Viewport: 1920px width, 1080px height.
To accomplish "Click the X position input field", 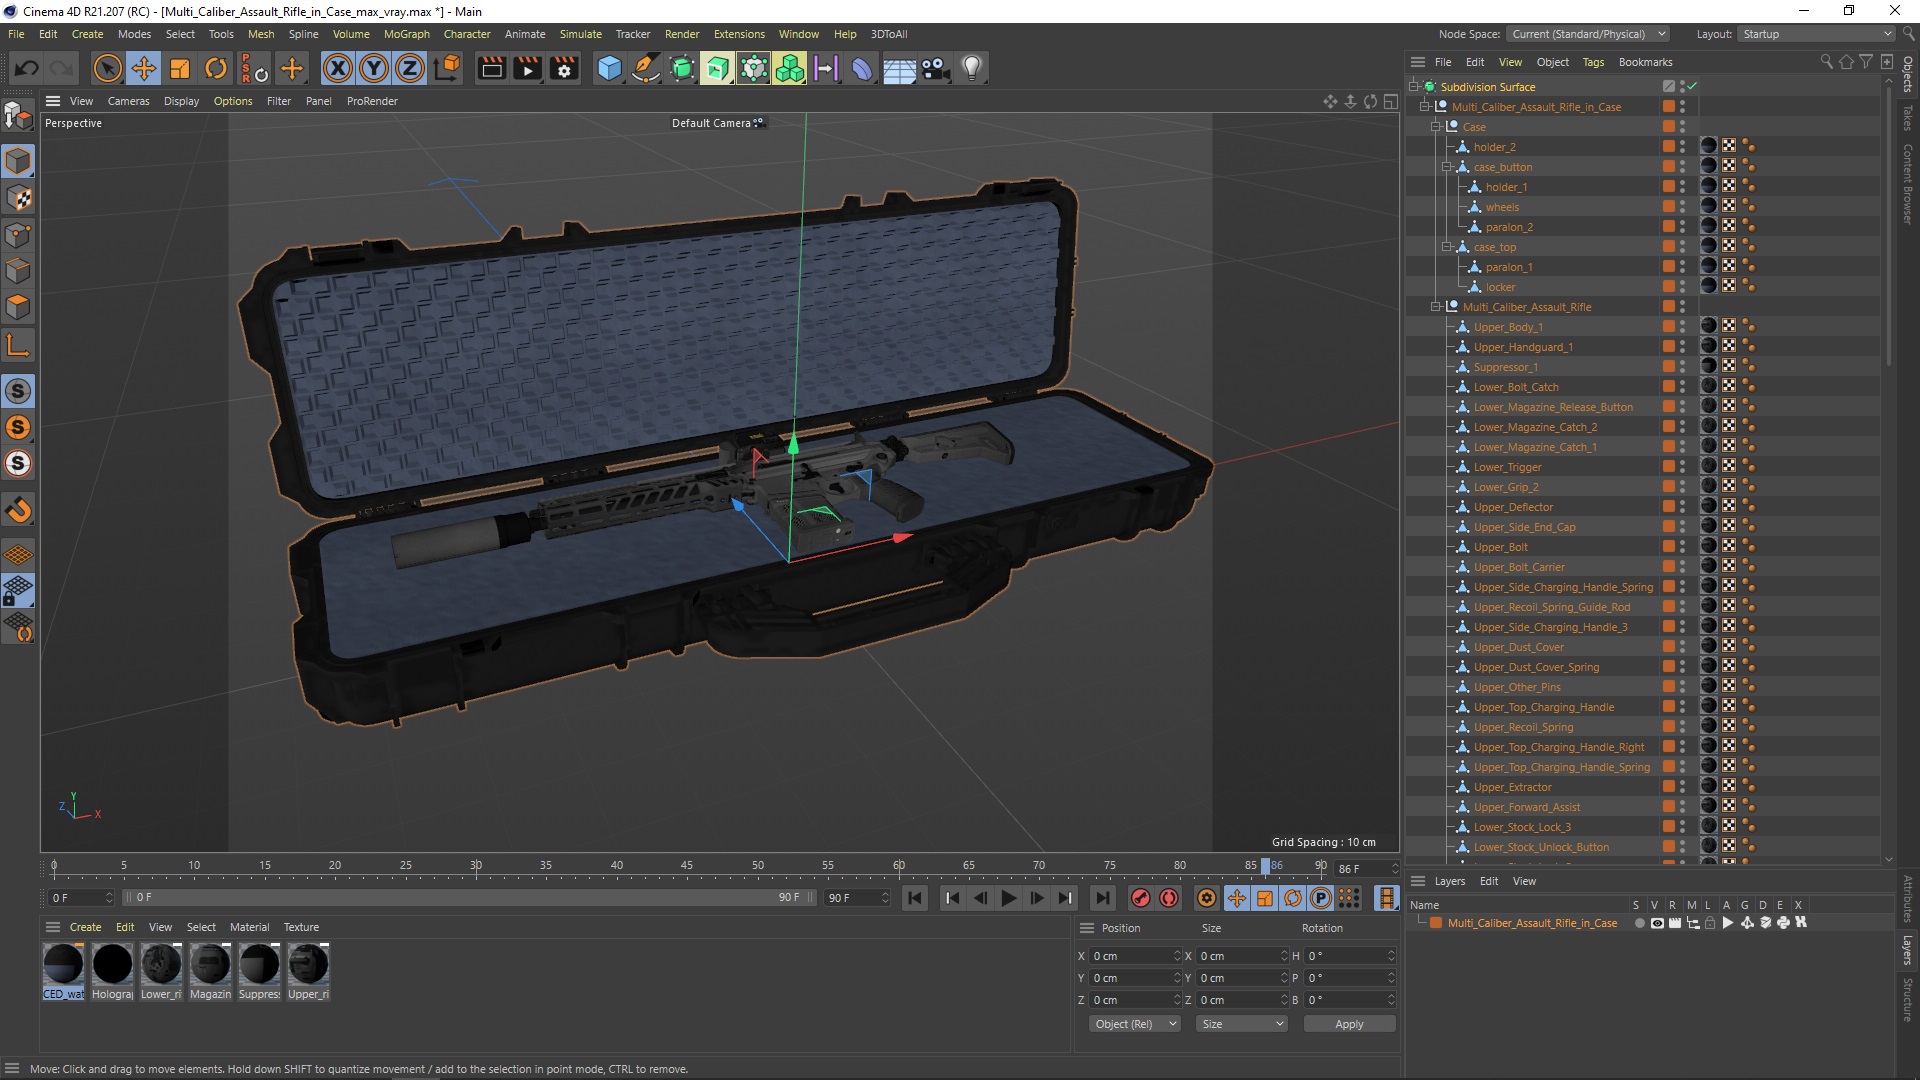I will click(1136, 957).
